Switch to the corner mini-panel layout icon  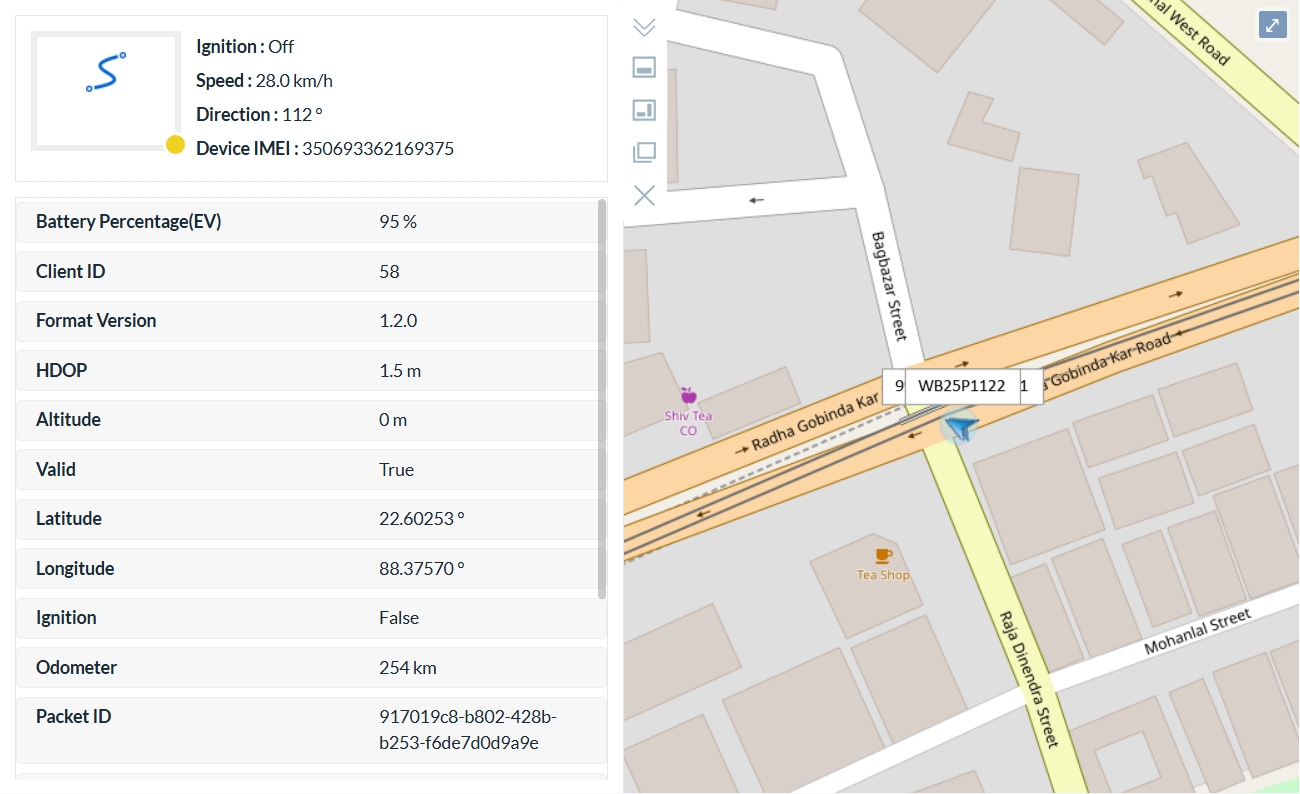click(644, 110)
